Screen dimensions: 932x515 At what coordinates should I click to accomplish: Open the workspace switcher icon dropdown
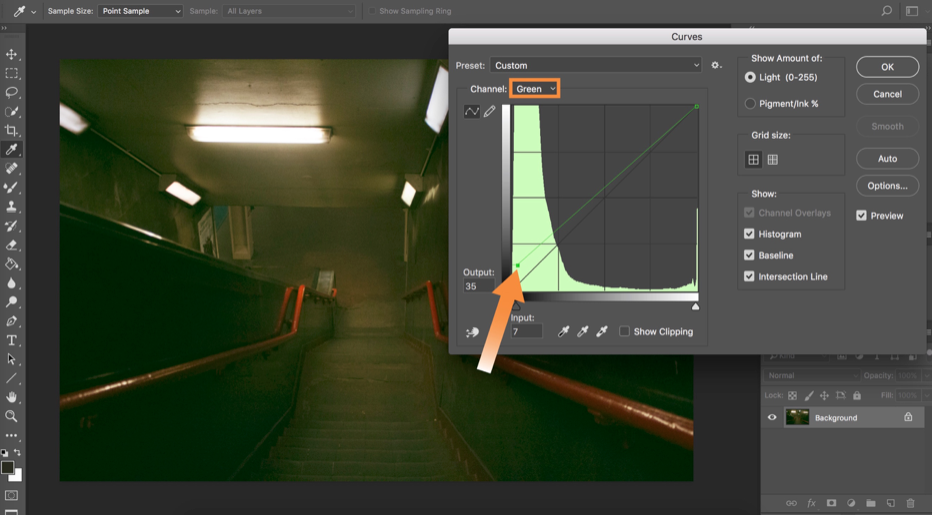[x=912, y=11]
